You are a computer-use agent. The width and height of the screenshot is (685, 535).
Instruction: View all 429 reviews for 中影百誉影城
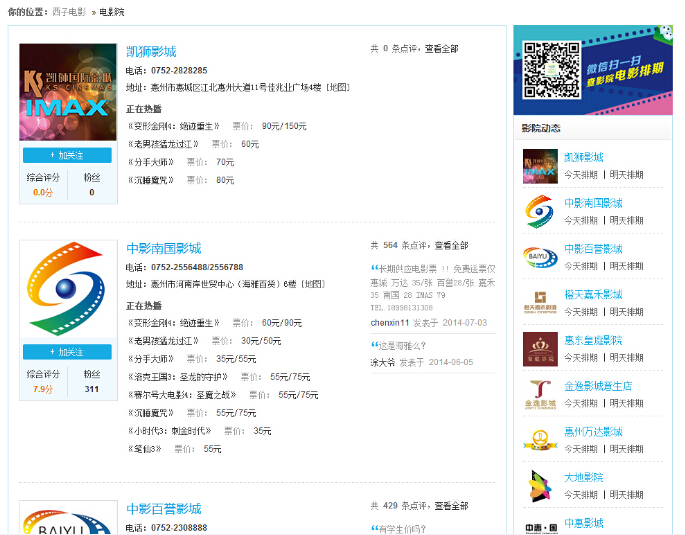[451, 506]
